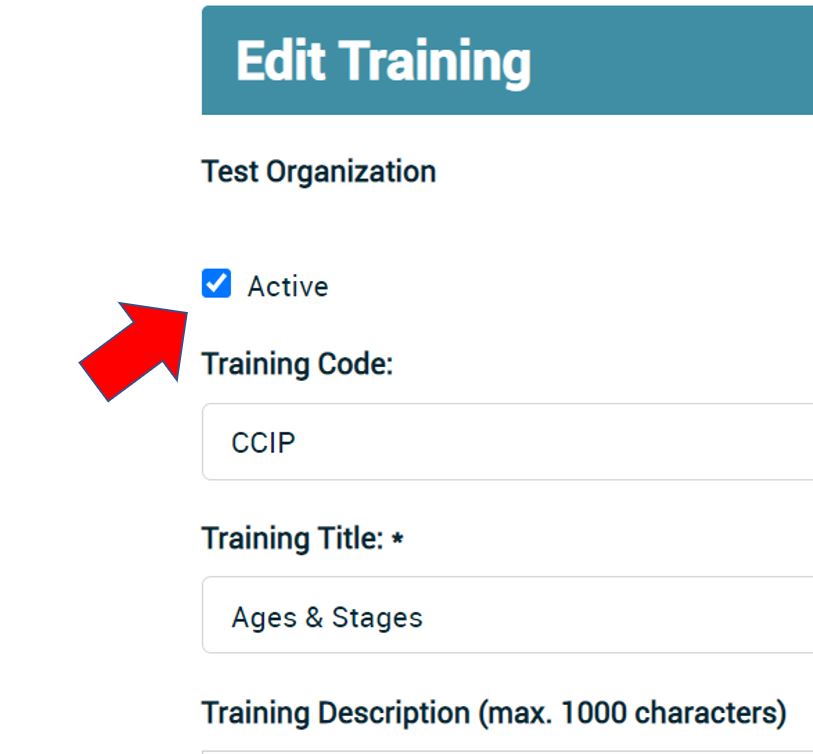Click the "Active" checkbox label text
This screenshot has width=813, height=754.
[288, 287]
